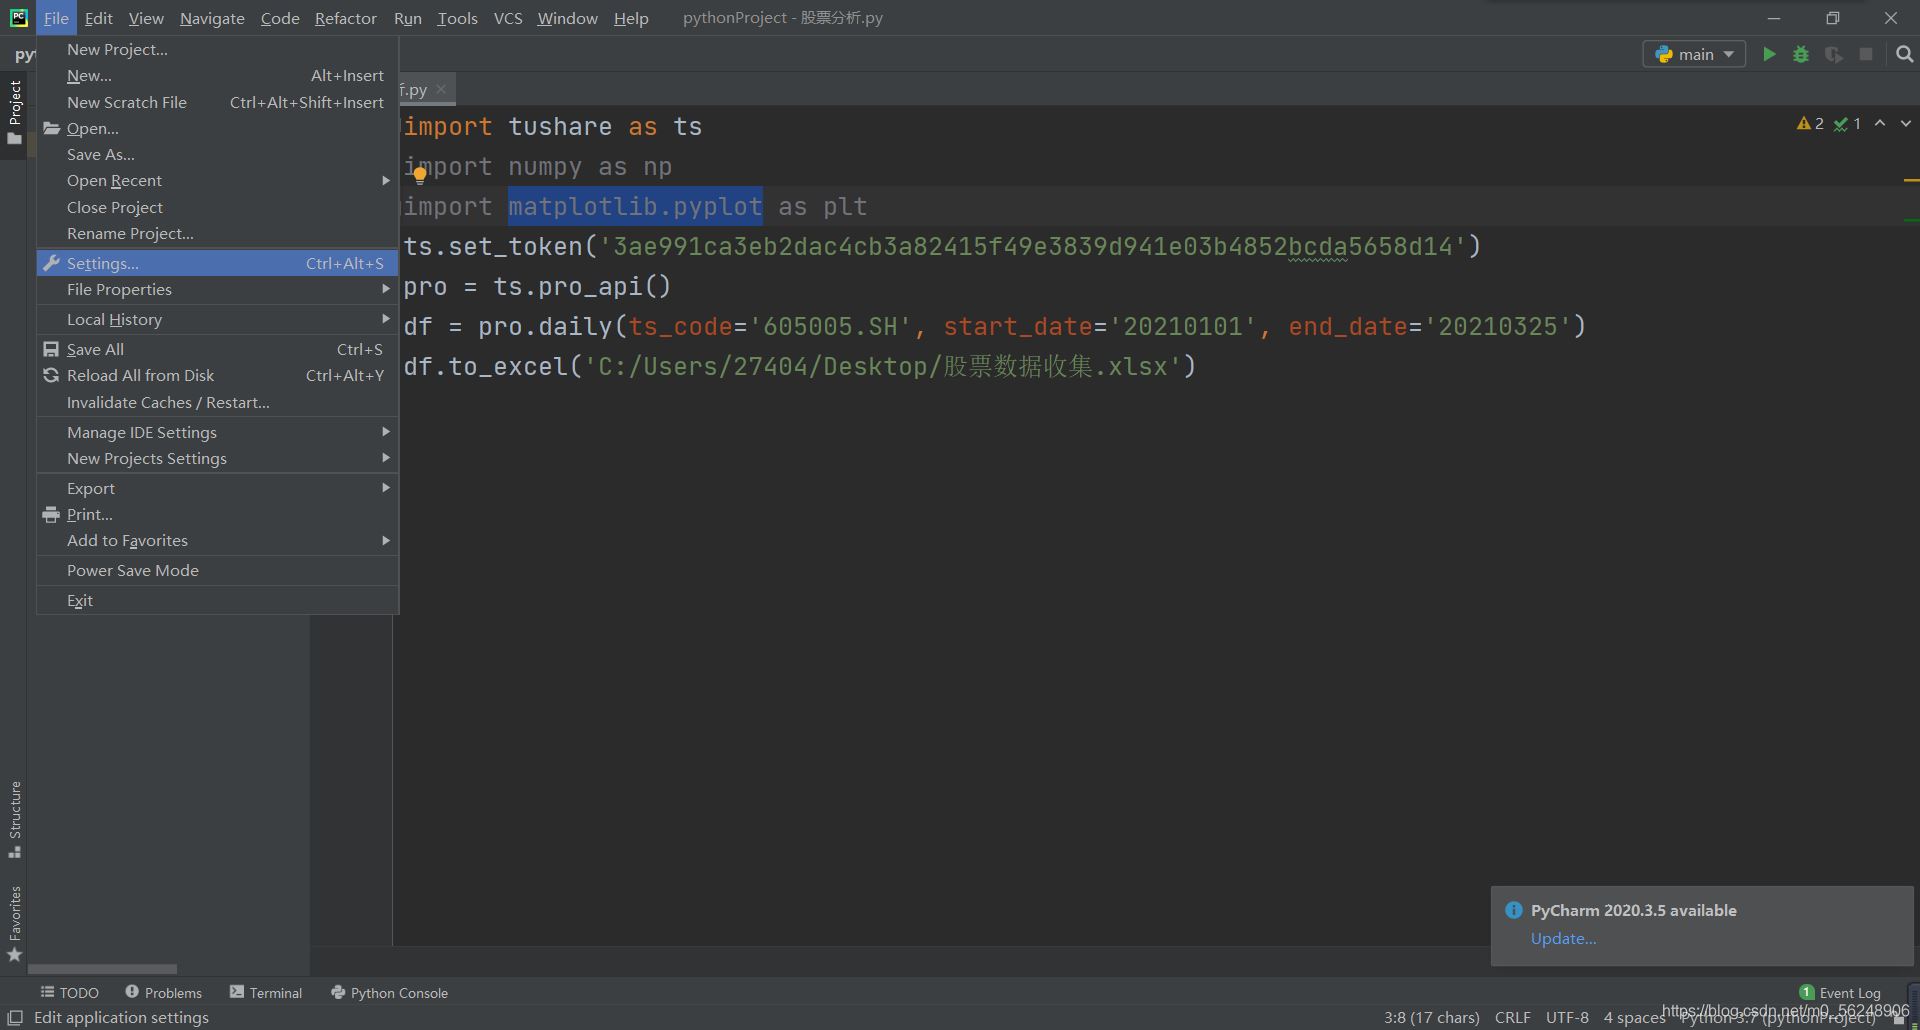
Task: Open the Python Console tool window
Action: [x=389, y=993]
